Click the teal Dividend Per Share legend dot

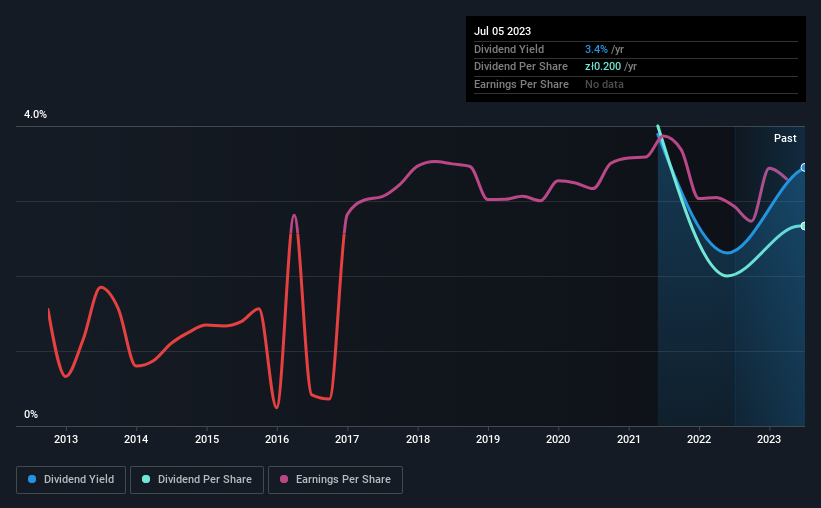[x=146, y=479]
